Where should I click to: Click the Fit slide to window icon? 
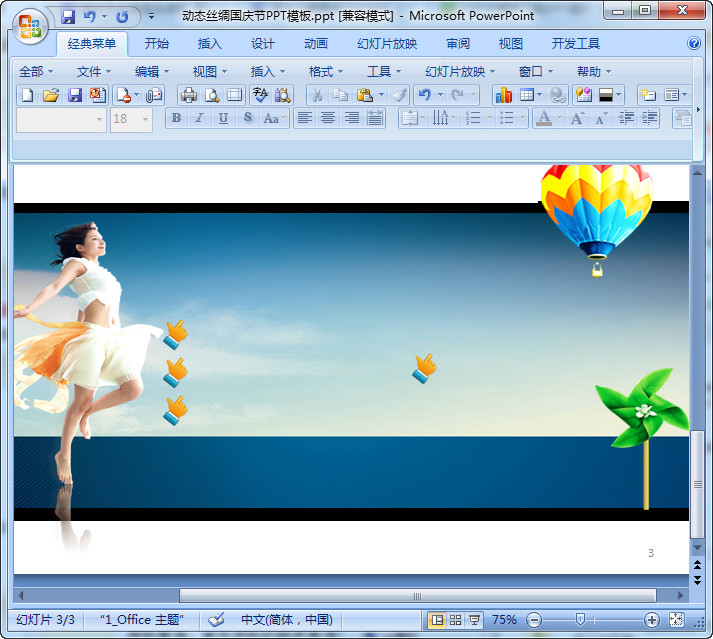(x=677, y=620)
